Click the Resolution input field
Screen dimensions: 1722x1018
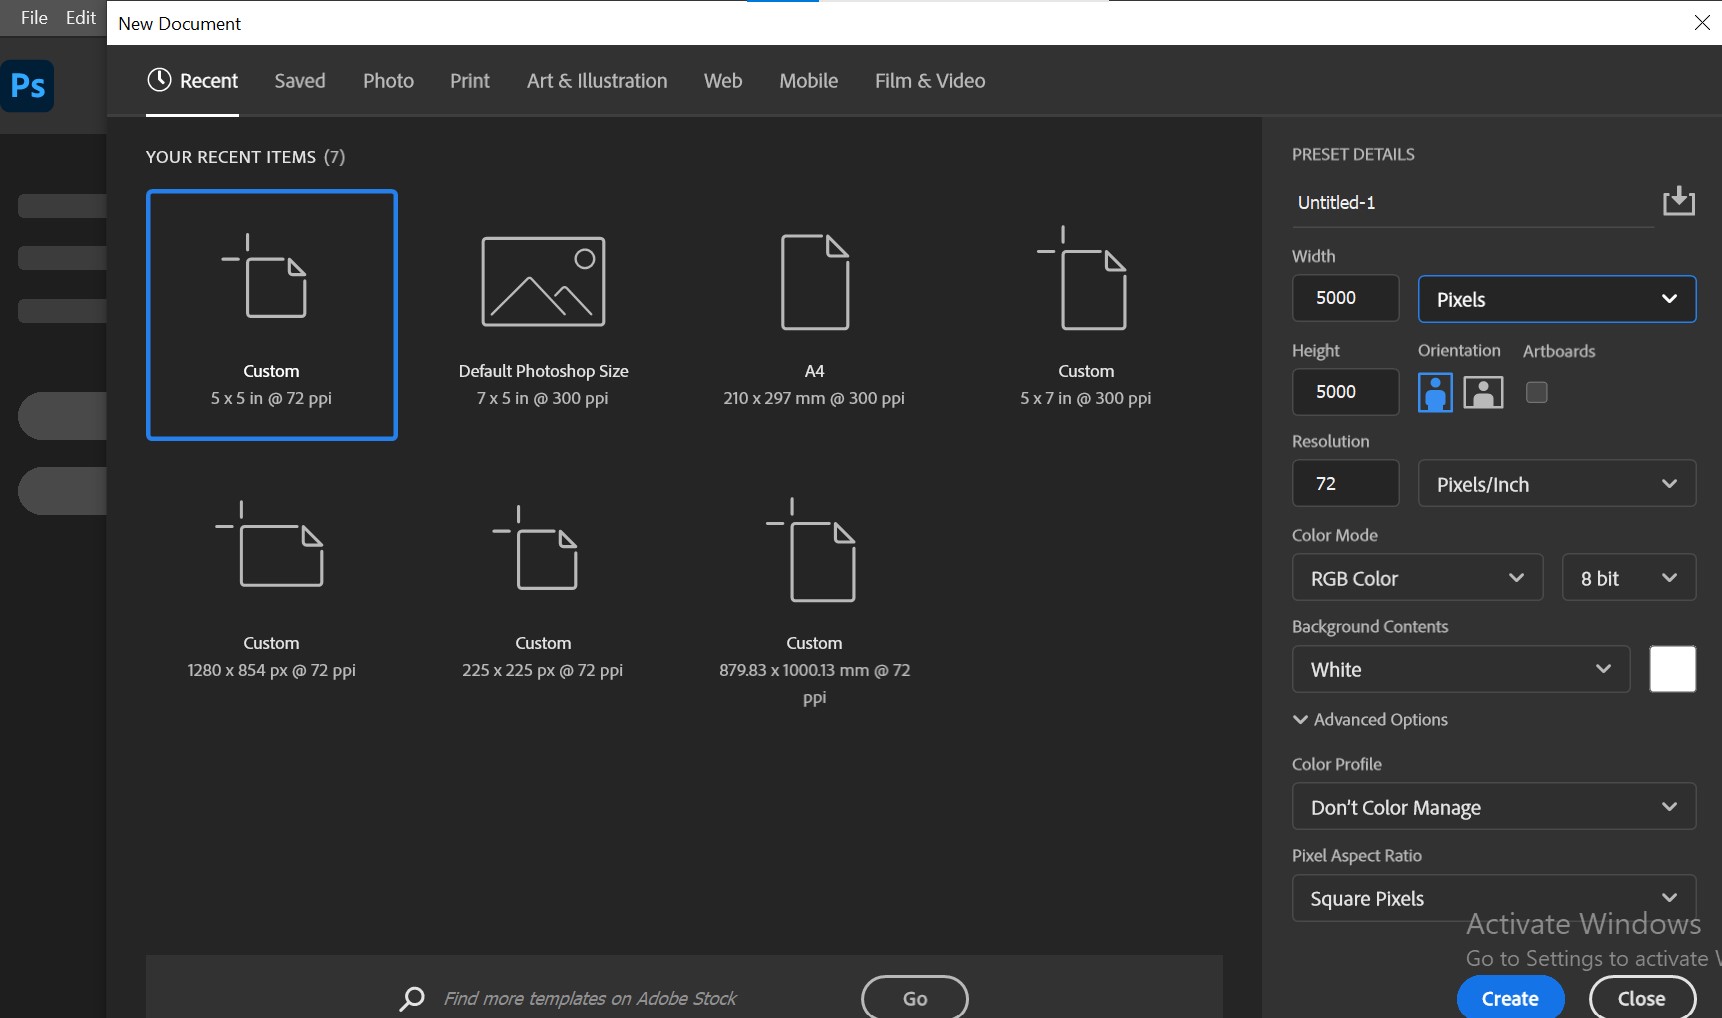pyautogui.click(x=1345, y=484)
